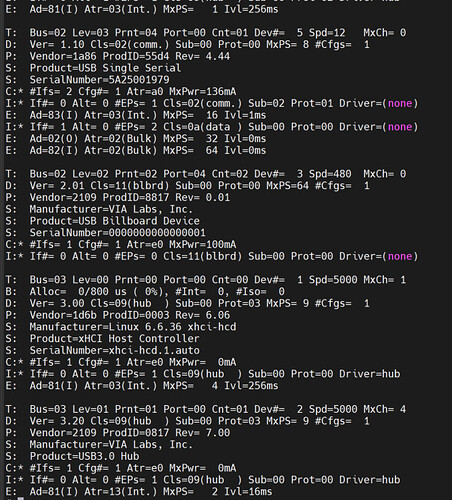Click the Ad=82(I) Bulk endpoint line
Image resolution: width=452 pixels, height=500 pixels.
136,150
